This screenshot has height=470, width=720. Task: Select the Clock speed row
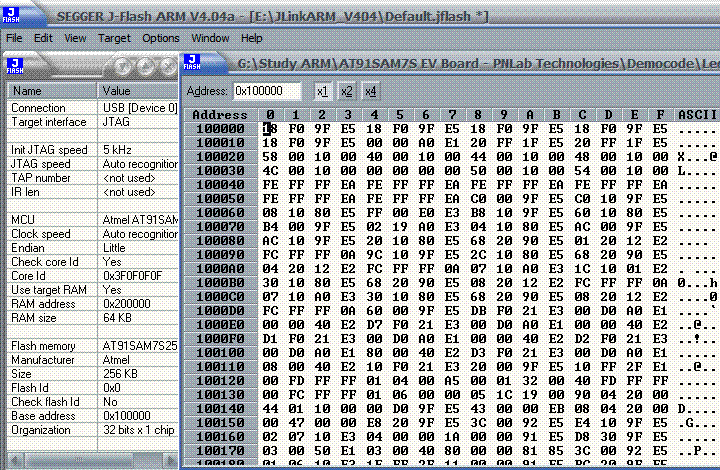[93, 234]
